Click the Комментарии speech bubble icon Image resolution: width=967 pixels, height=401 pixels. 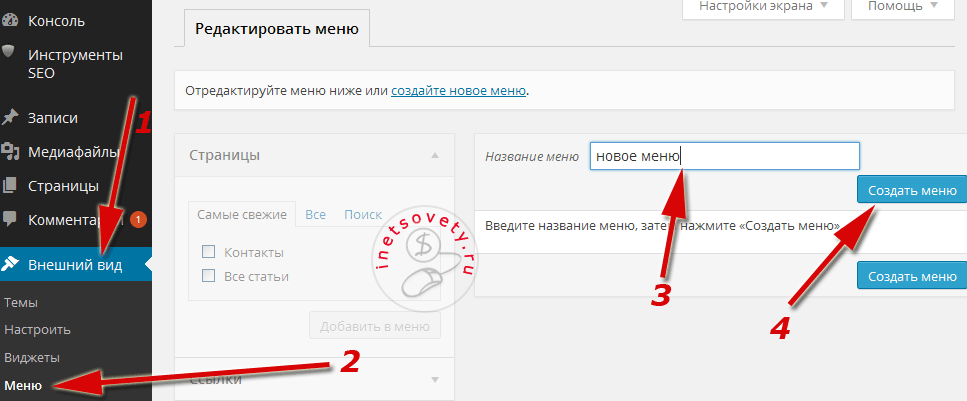9,218
